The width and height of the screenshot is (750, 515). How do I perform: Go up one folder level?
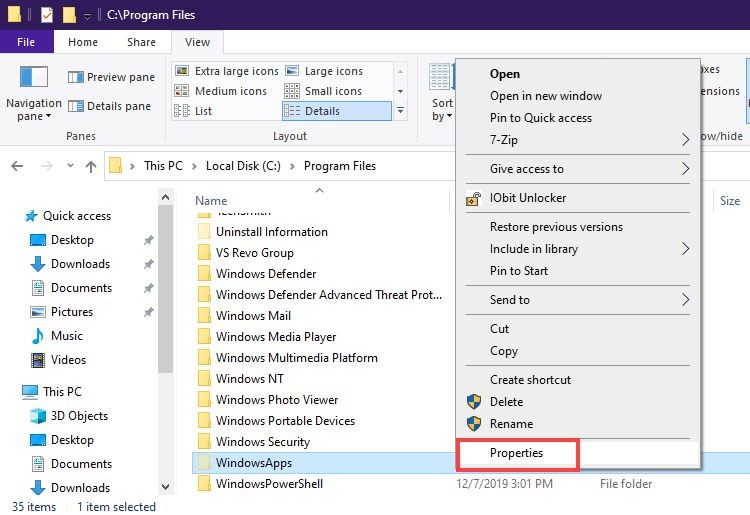[x=91, y=166]
